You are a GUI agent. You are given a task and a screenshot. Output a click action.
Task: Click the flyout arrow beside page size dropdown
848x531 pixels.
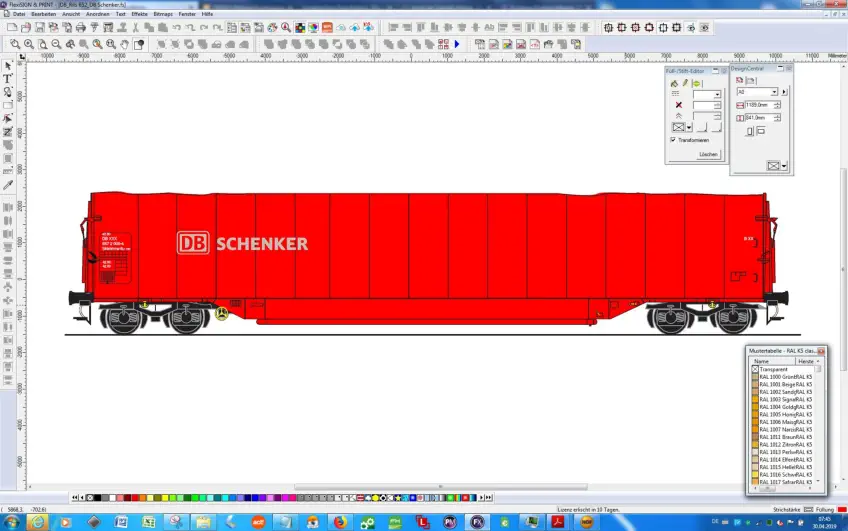click(784, 92)
